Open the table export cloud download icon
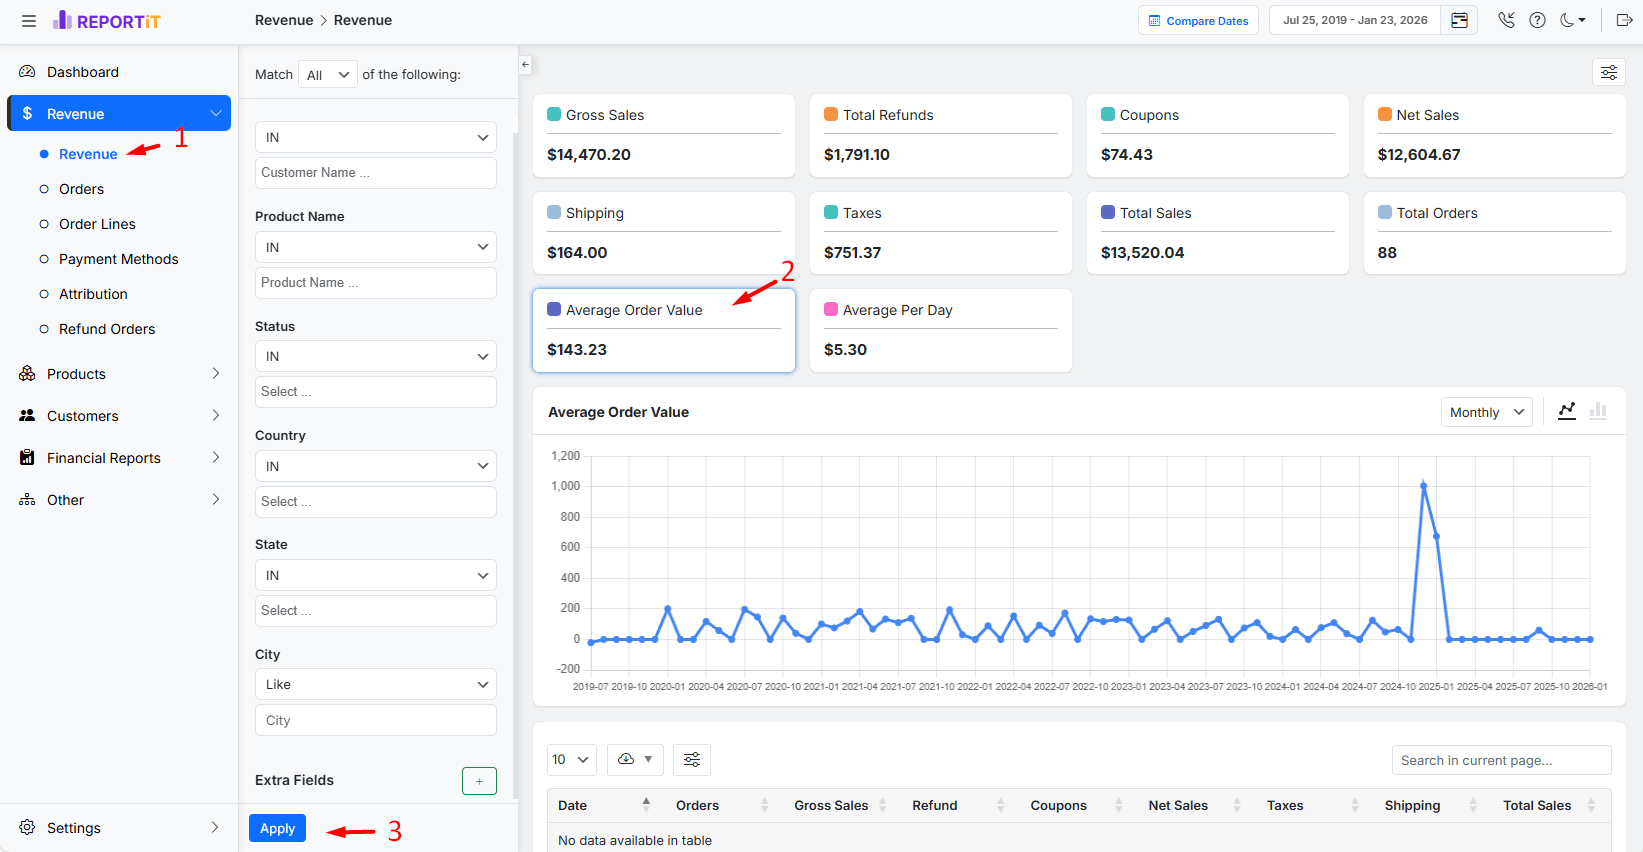The image size is (1643, 852). [634, 760]
